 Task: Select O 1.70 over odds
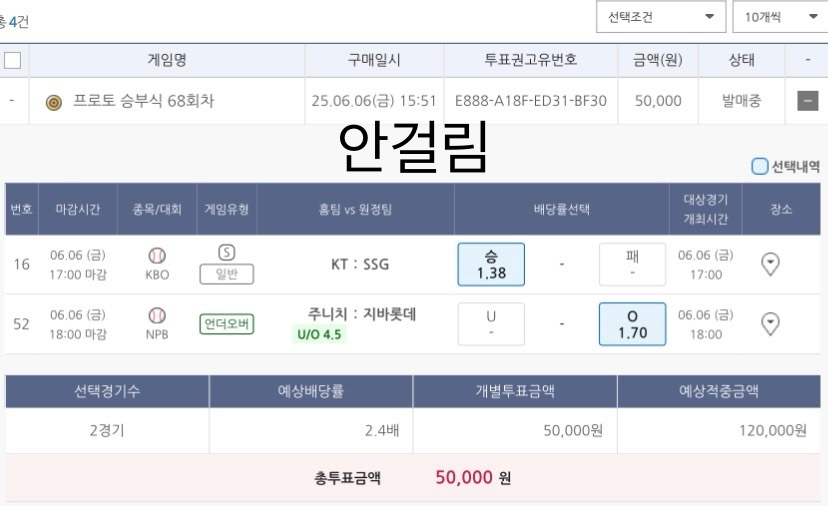tap(632, 324)
